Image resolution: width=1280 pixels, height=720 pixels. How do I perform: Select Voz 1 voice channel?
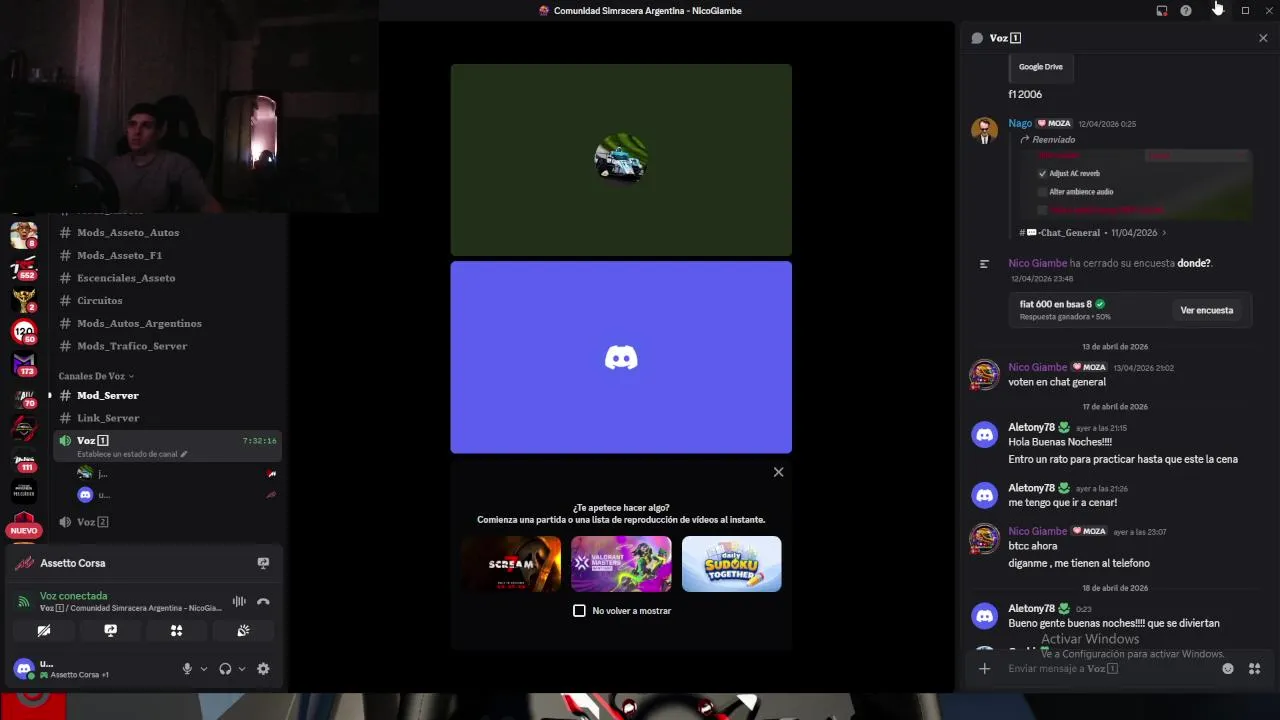(x=168, y=446)
